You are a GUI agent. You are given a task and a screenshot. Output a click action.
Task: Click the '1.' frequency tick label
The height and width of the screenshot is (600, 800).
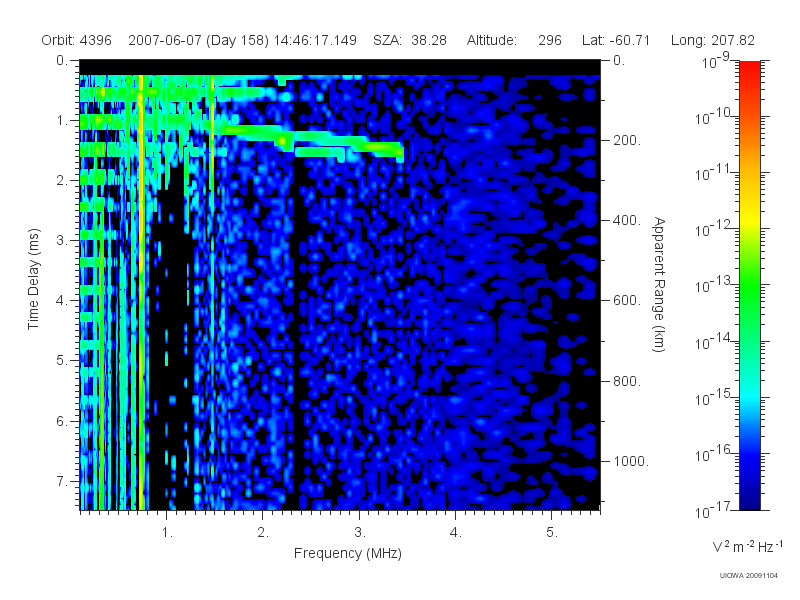pyautogui.click(x=167, y=533)
